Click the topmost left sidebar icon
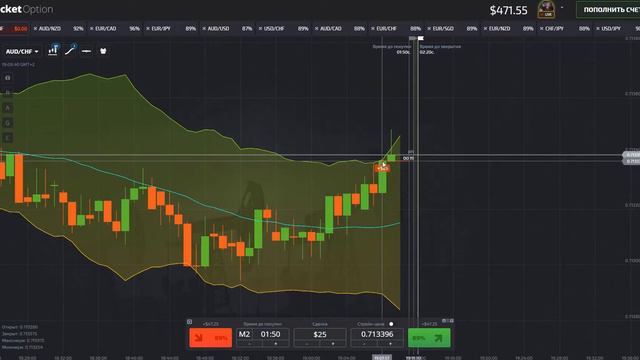 8,78
